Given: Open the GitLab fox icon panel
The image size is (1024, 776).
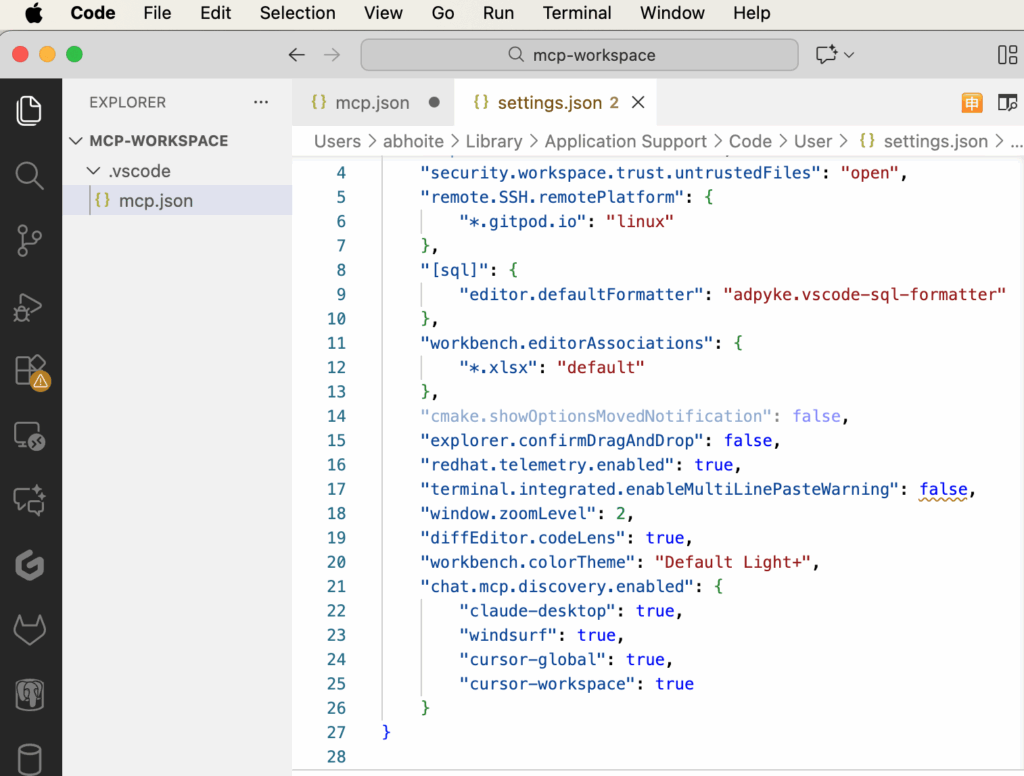Looking at the screenshot, I should [29, 630].
